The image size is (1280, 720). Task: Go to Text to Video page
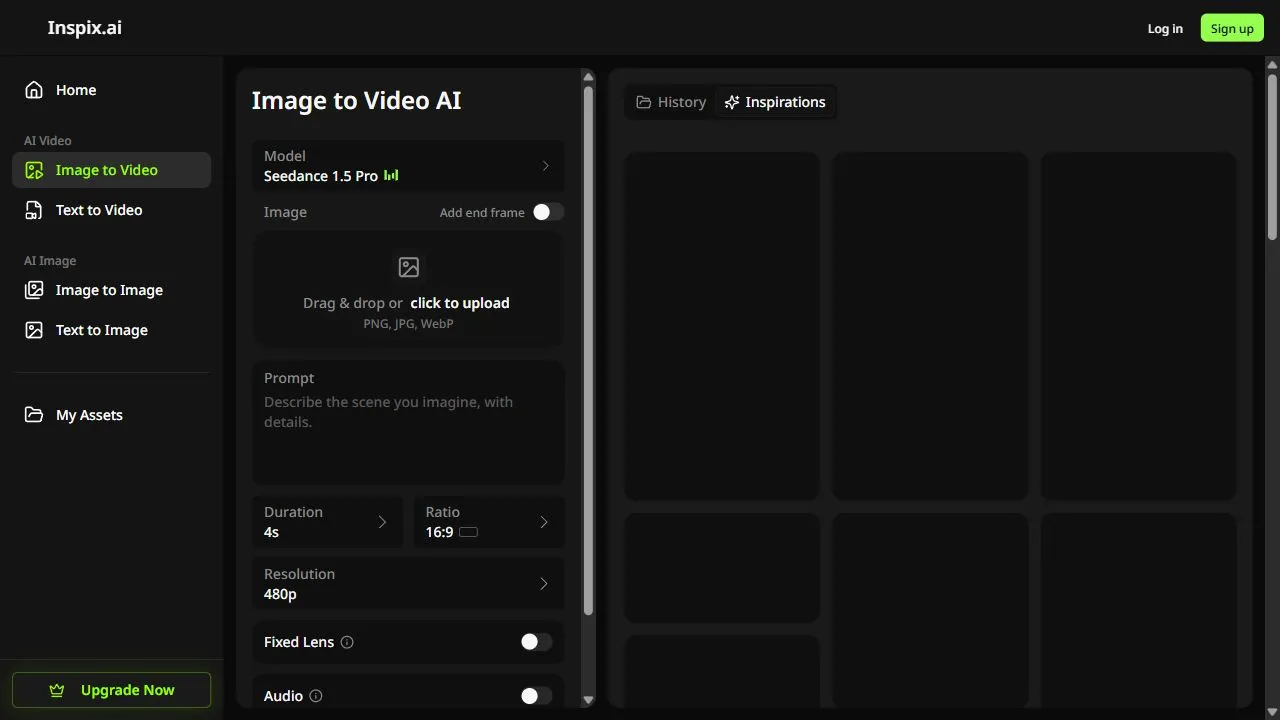pyautogui.click(x=111, y=210)
